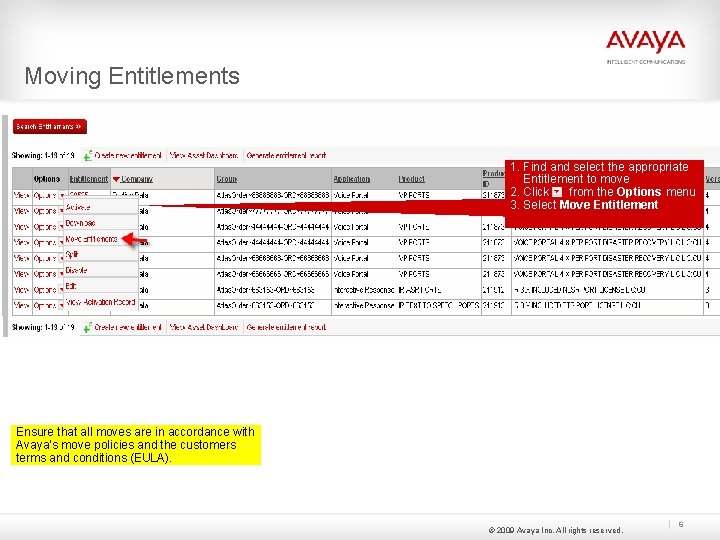Open View Asset Dashboard link below table
The width and height of the screenshot is (720, 540).
(203, 327)
